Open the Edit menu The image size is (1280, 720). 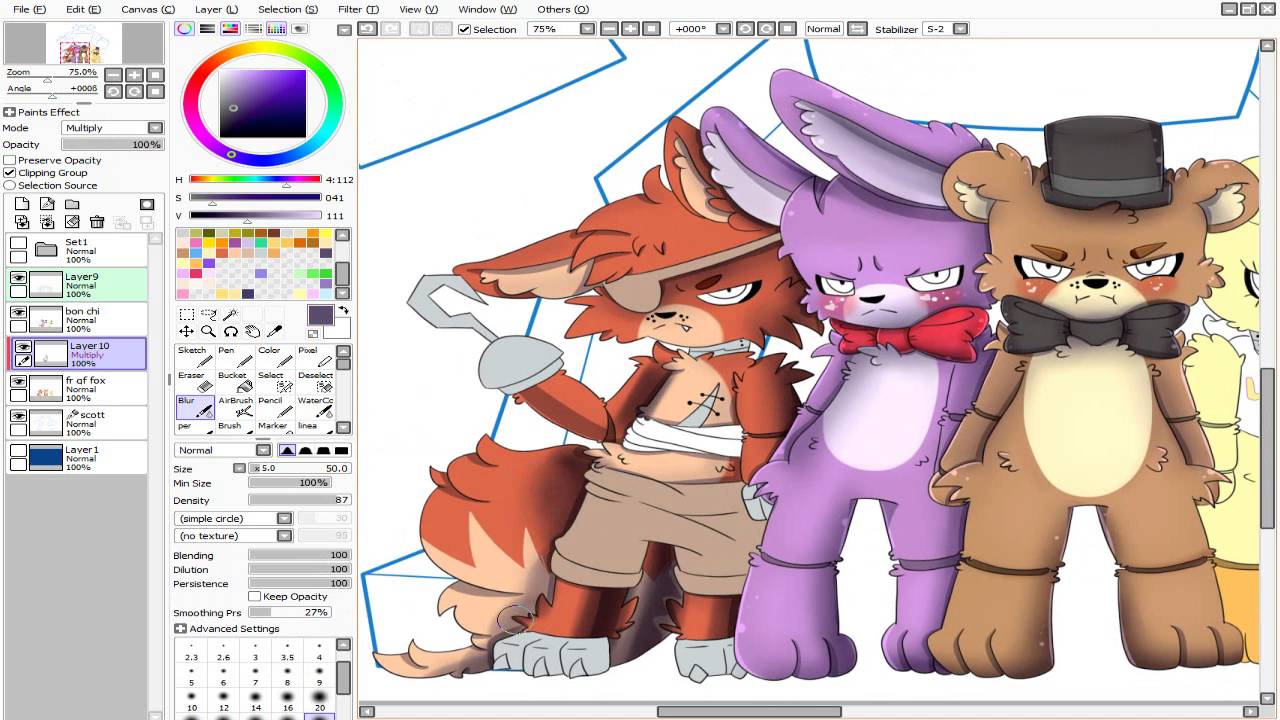tap(83, 9)
